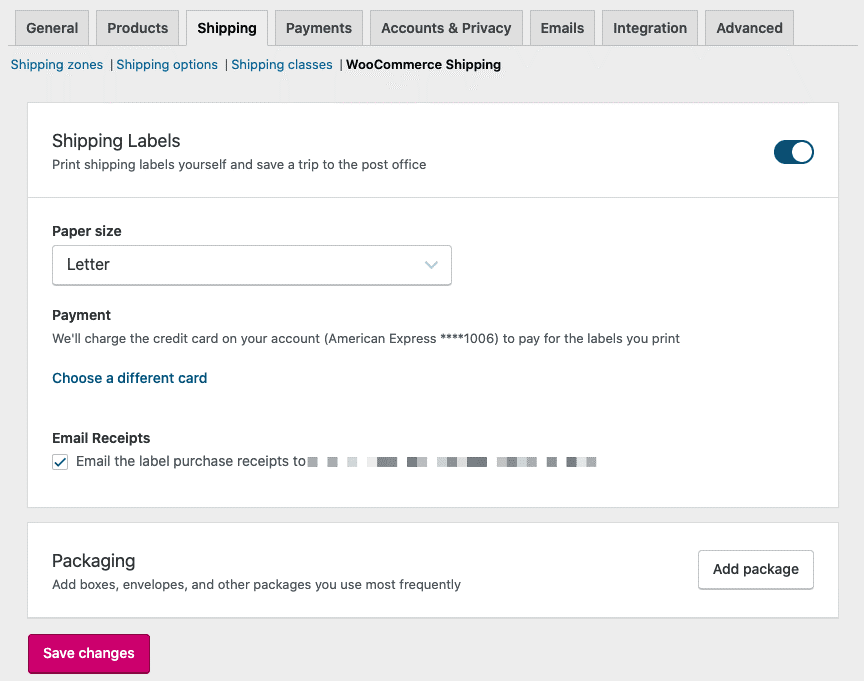Select the Advanced tab

(749, 28)
